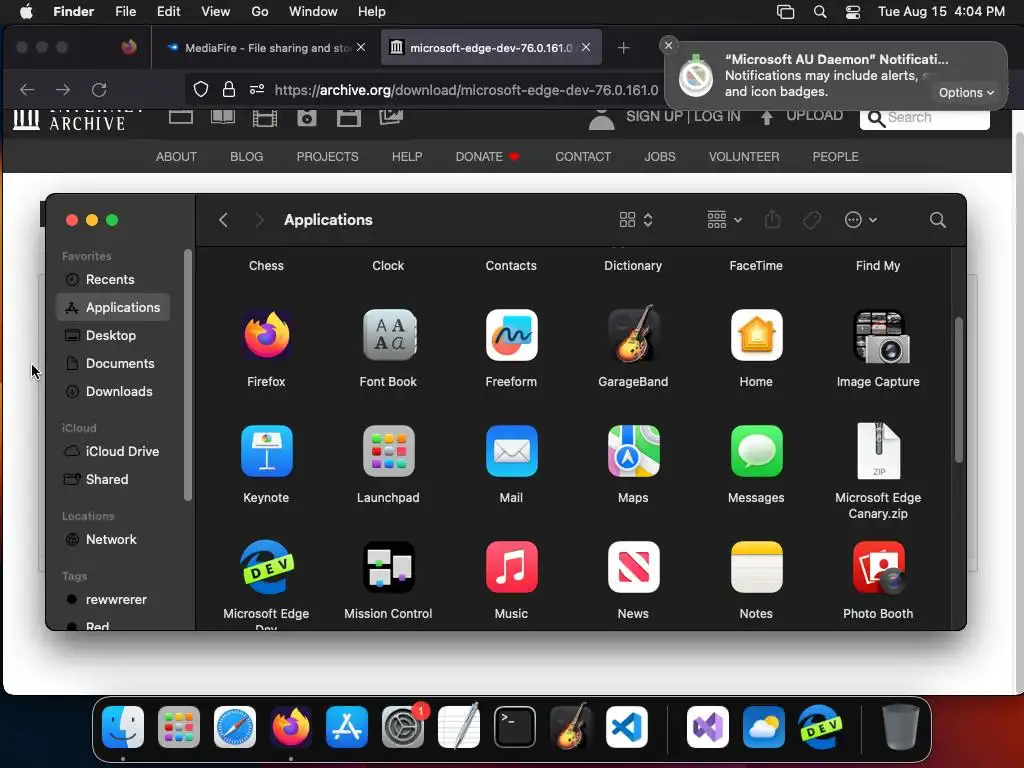The height and width of the screenshot is (768, 1024).
Task: Open the Mail app icon
Action: pos(511,451)
